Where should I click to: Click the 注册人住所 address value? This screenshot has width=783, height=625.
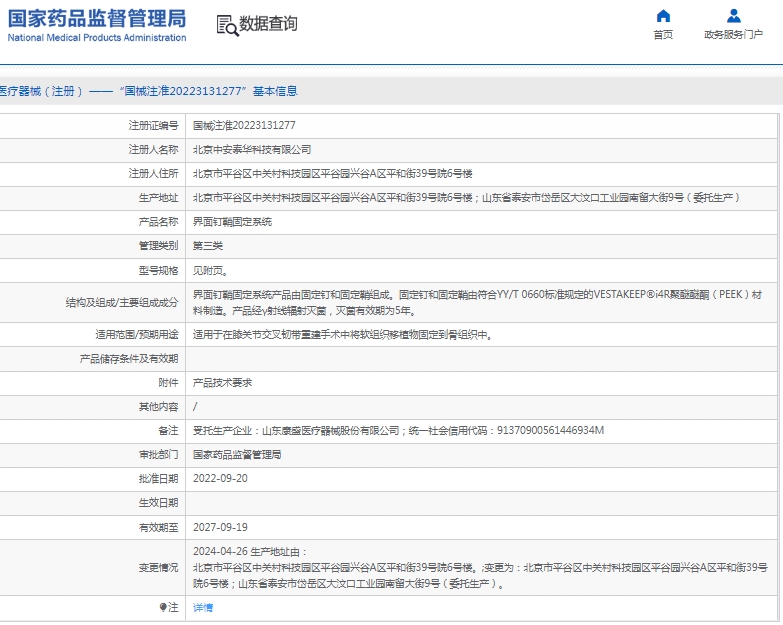pyautogui.click(x=333, y=173)
